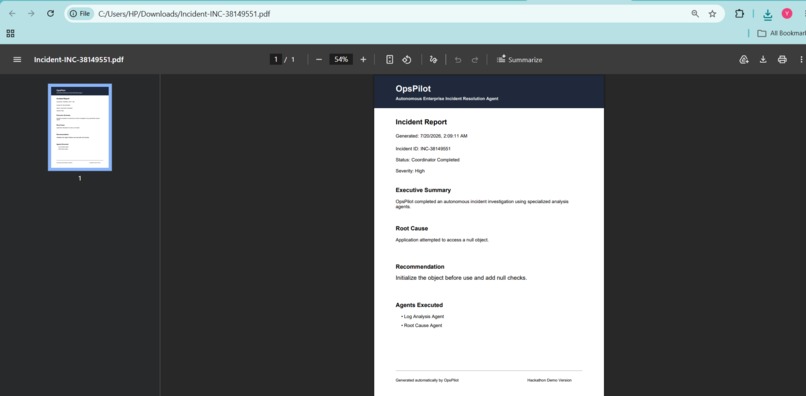Click the Incident ID: INC-38149551 line

pos(423,149)
